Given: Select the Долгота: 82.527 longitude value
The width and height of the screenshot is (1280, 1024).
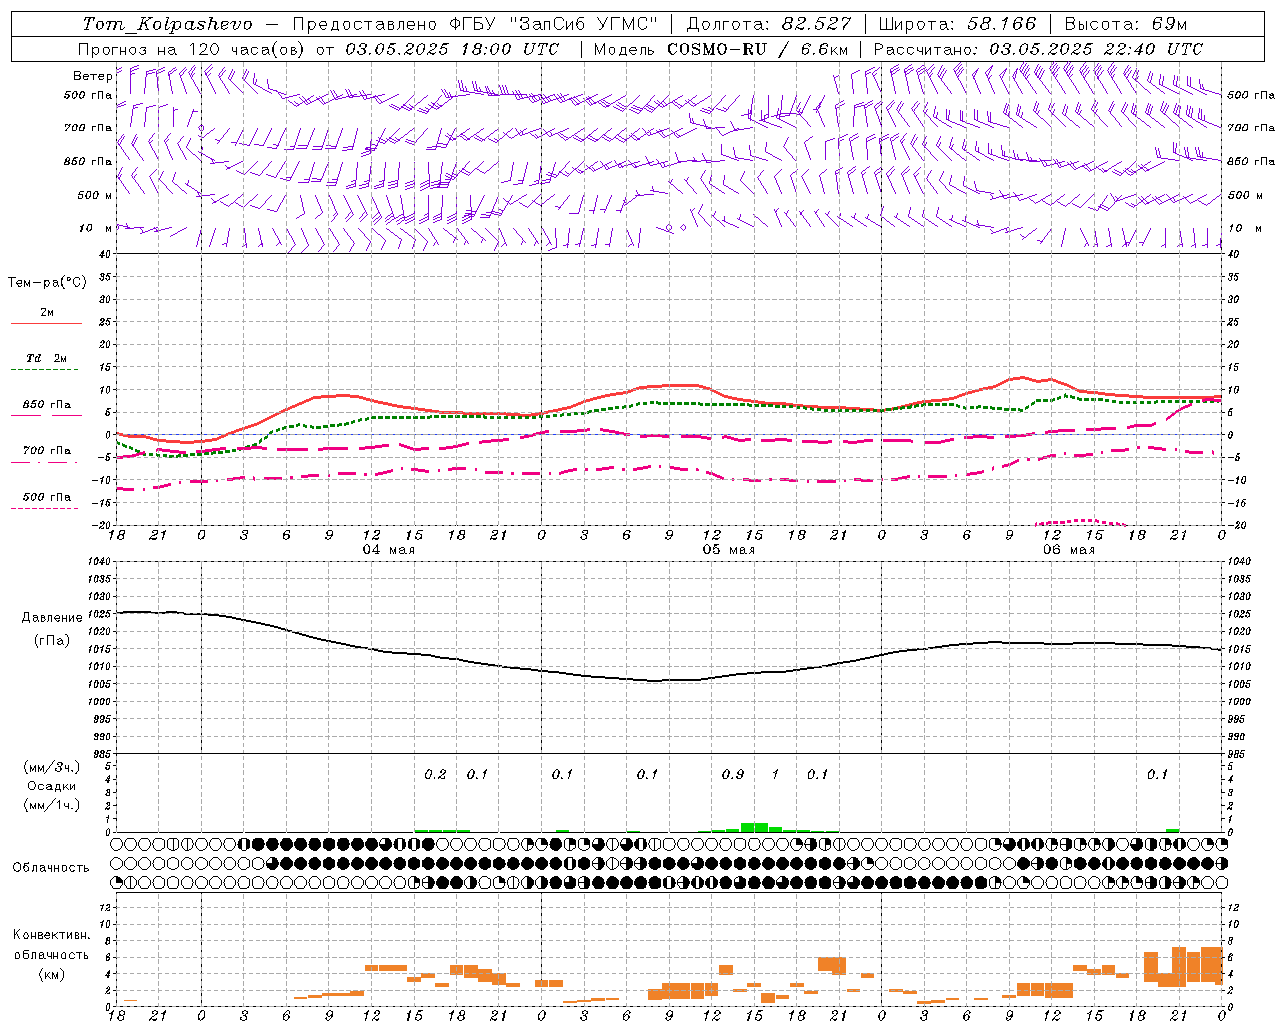Looking at the screenshot, I should (769, 24).
